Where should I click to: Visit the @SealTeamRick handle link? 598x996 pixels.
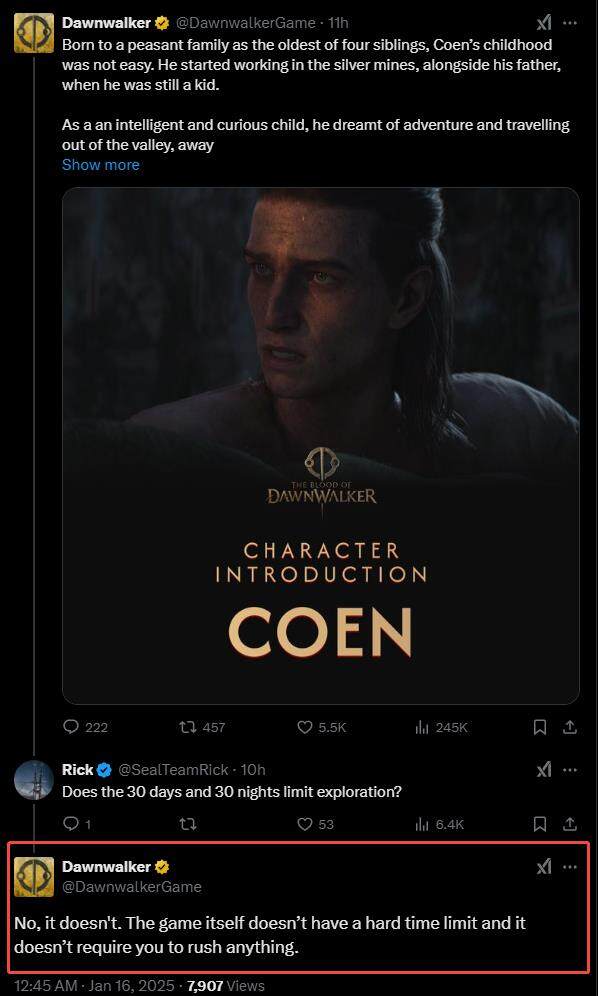173,770
